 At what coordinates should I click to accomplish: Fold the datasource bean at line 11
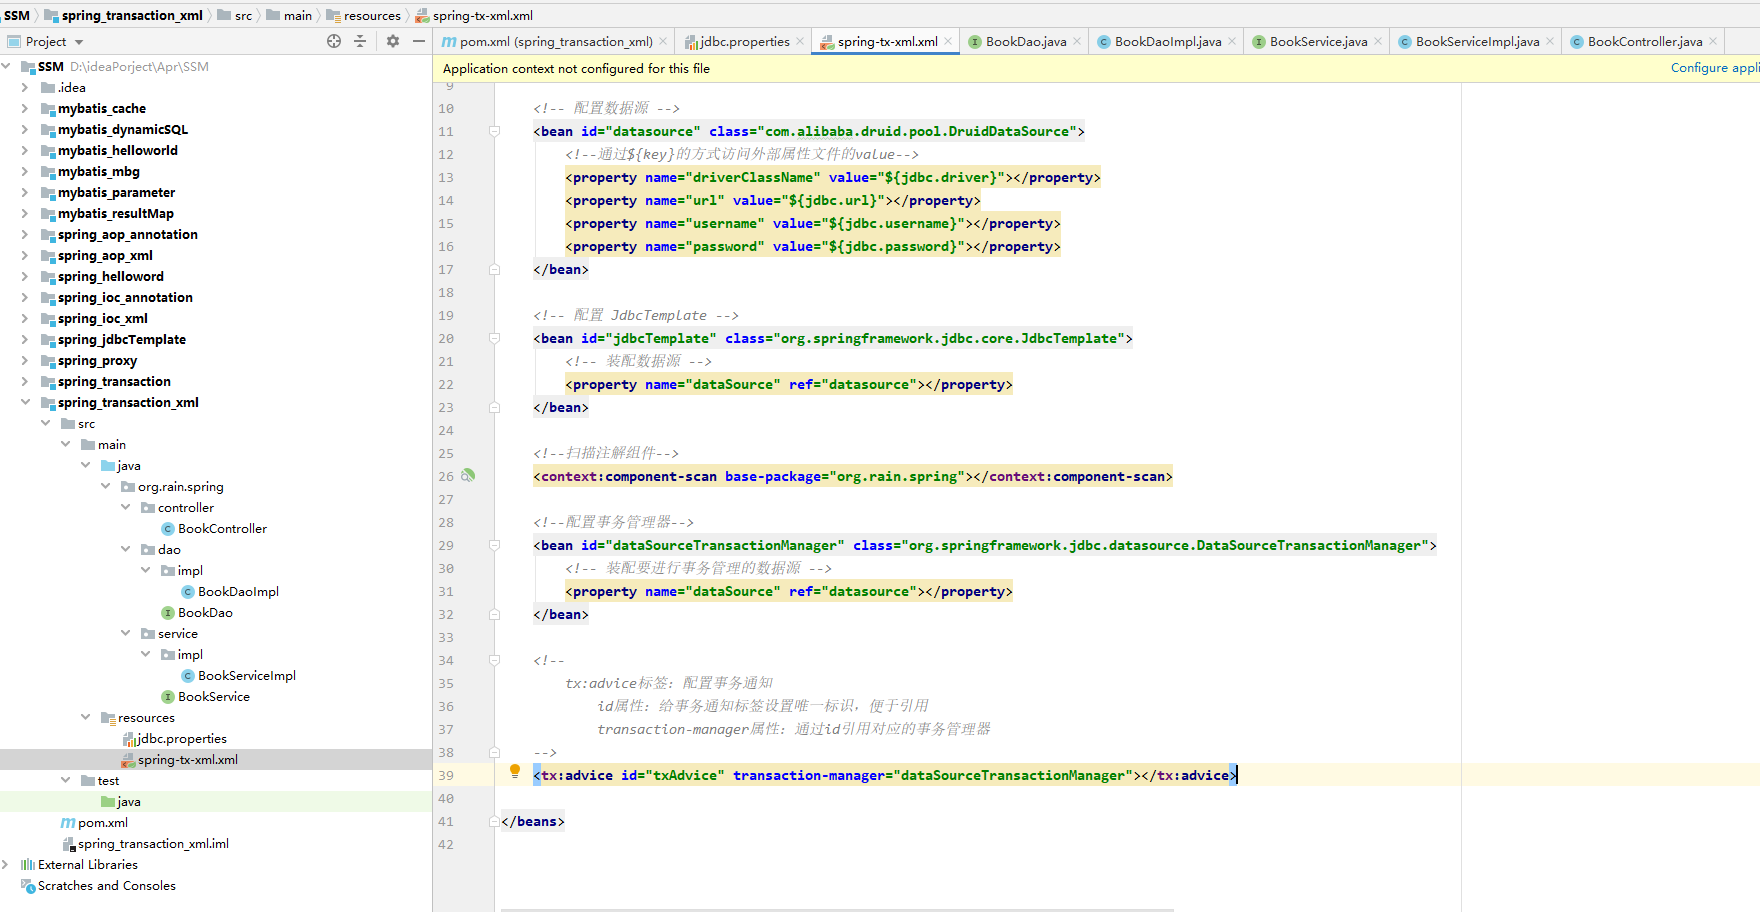point(494,131)
